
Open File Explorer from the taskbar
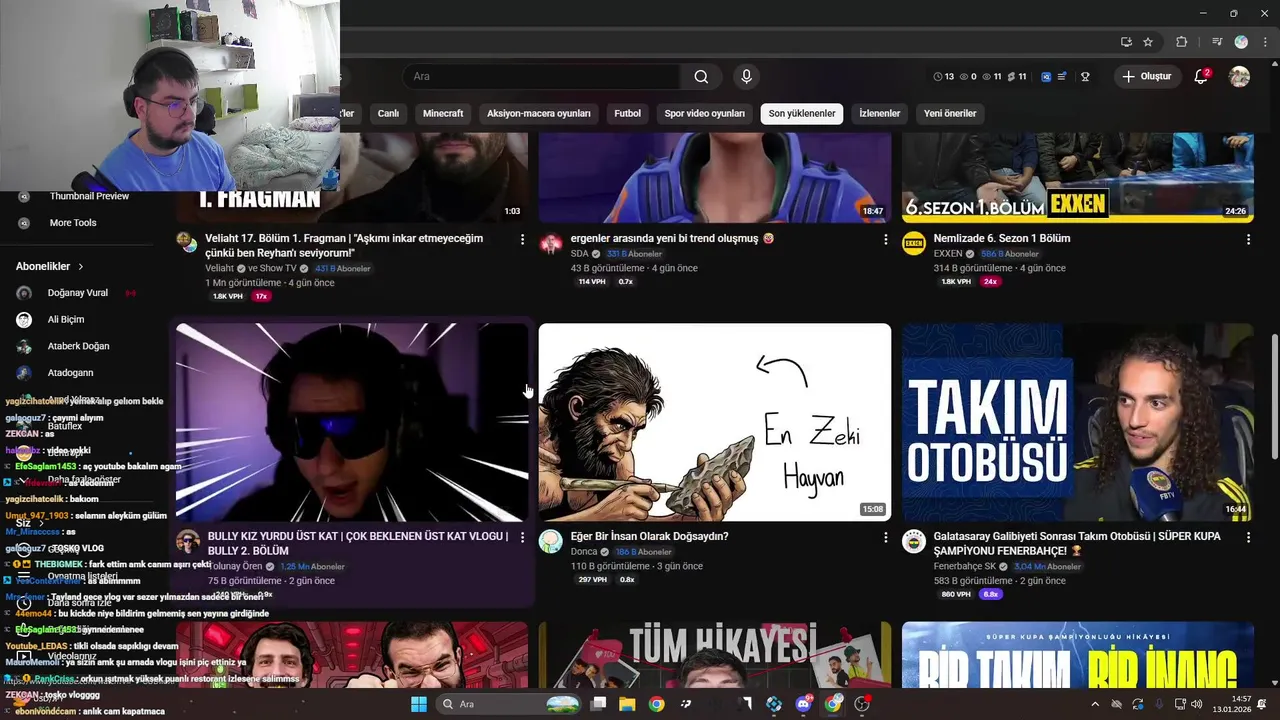627,704
